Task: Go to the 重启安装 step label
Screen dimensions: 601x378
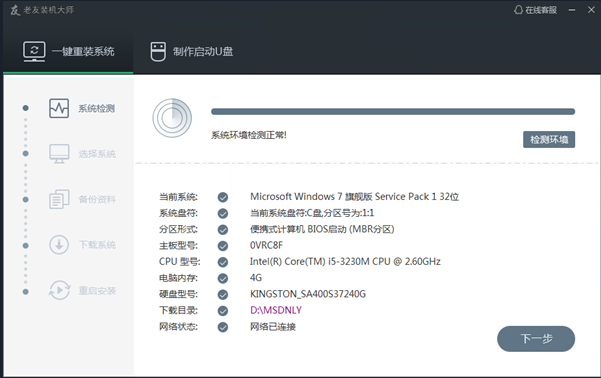Action: [97, 291]
